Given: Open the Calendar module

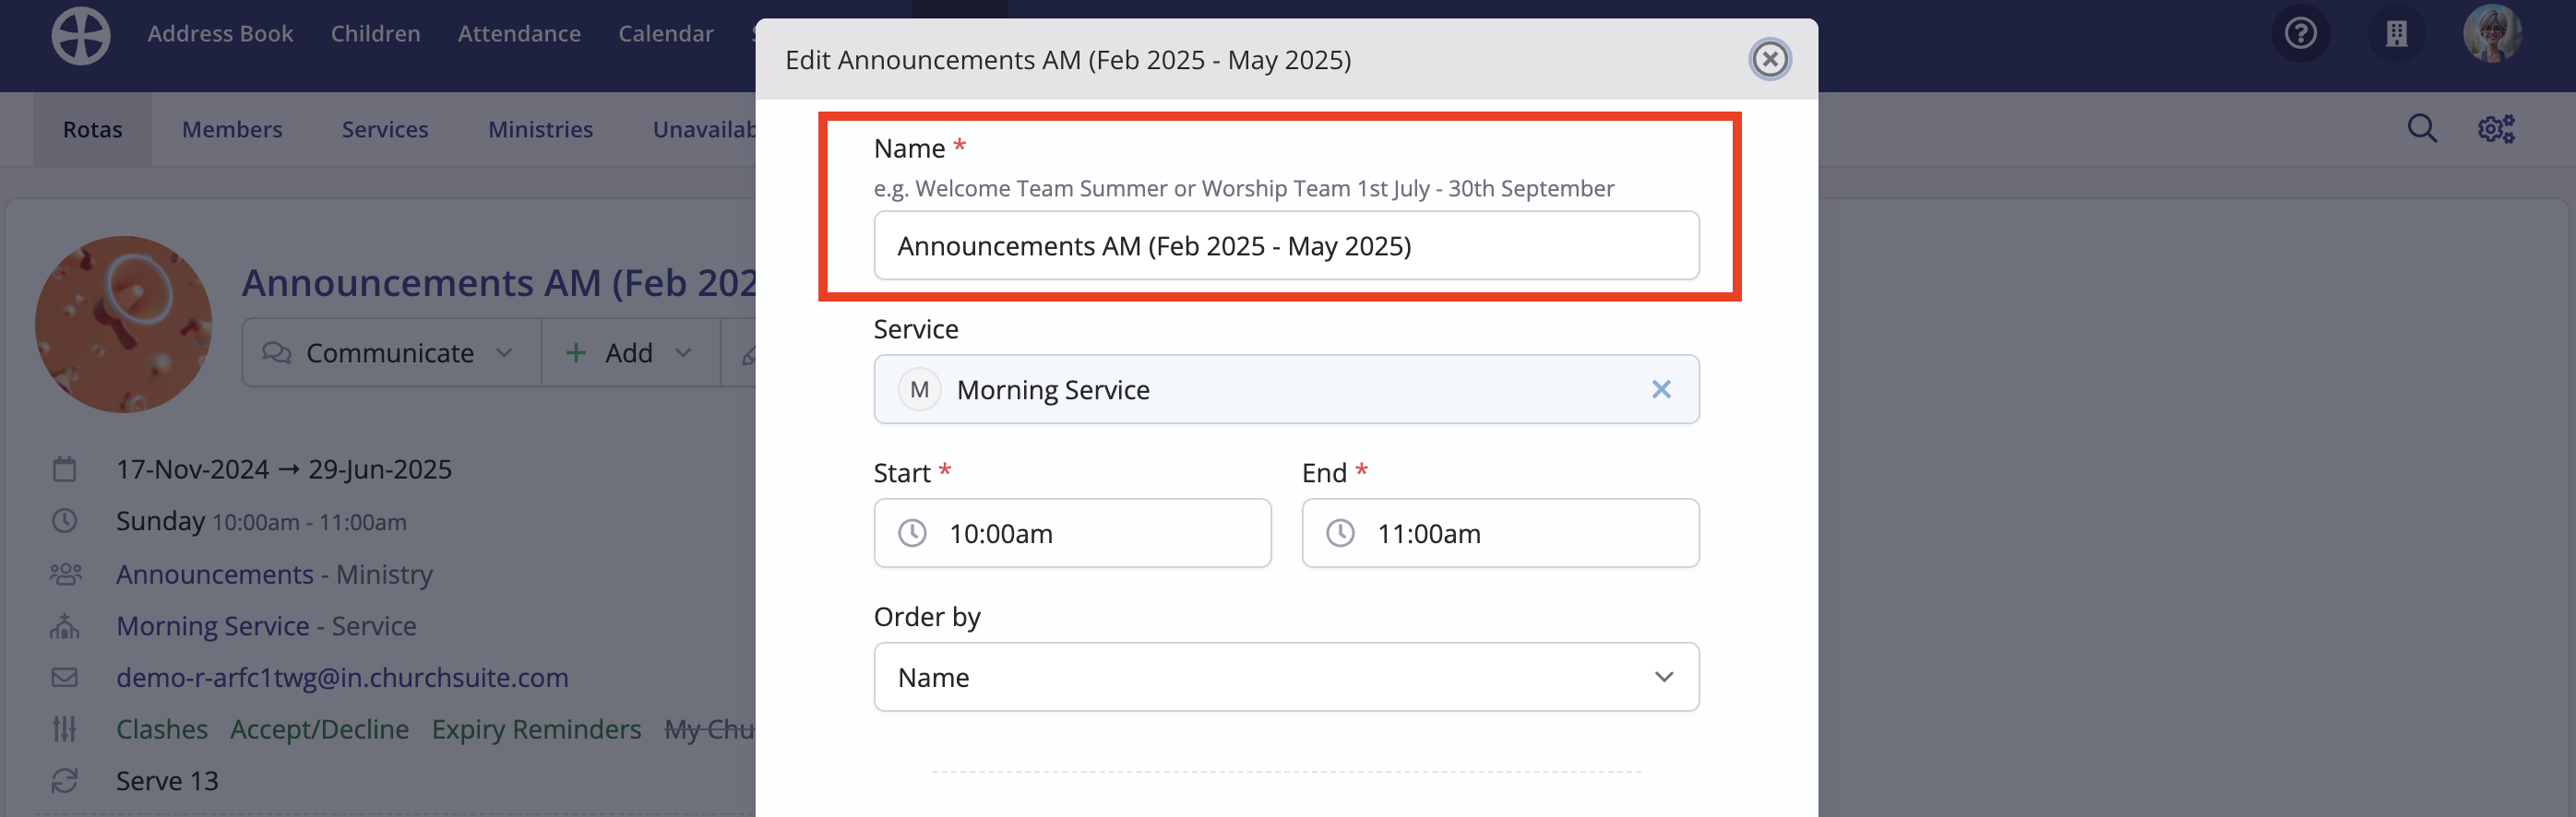Looking at the screenshot, I should point(666,34).
